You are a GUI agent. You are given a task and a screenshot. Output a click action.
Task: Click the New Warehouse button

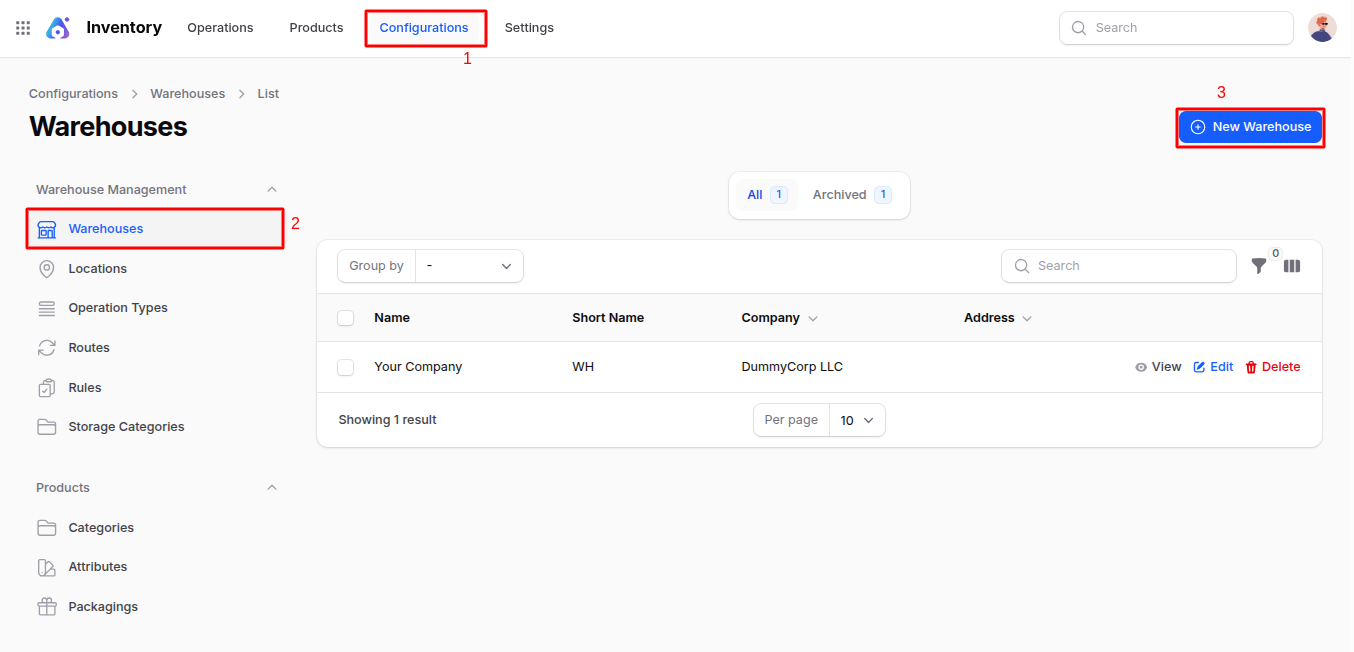1250,127
